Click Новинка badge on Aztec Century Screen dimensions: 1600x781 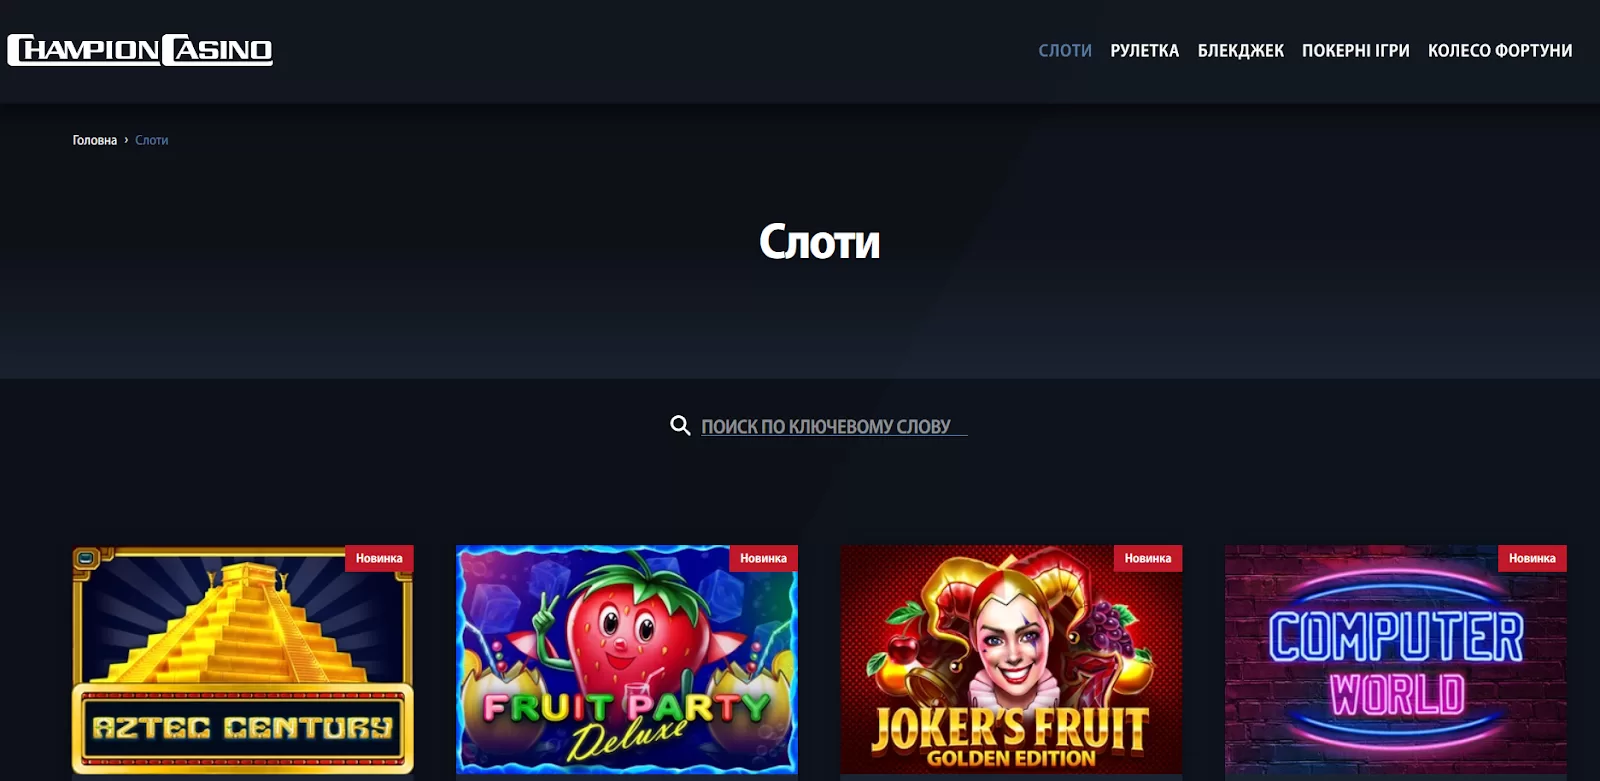tap(379, 558)
